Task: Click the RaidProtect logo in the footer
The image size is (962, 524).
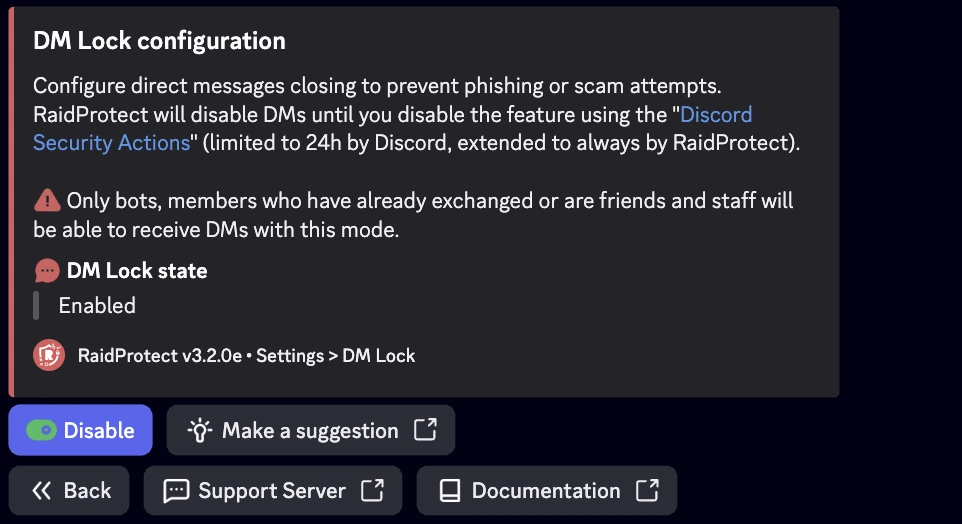Action: click(x=49, y=355)
